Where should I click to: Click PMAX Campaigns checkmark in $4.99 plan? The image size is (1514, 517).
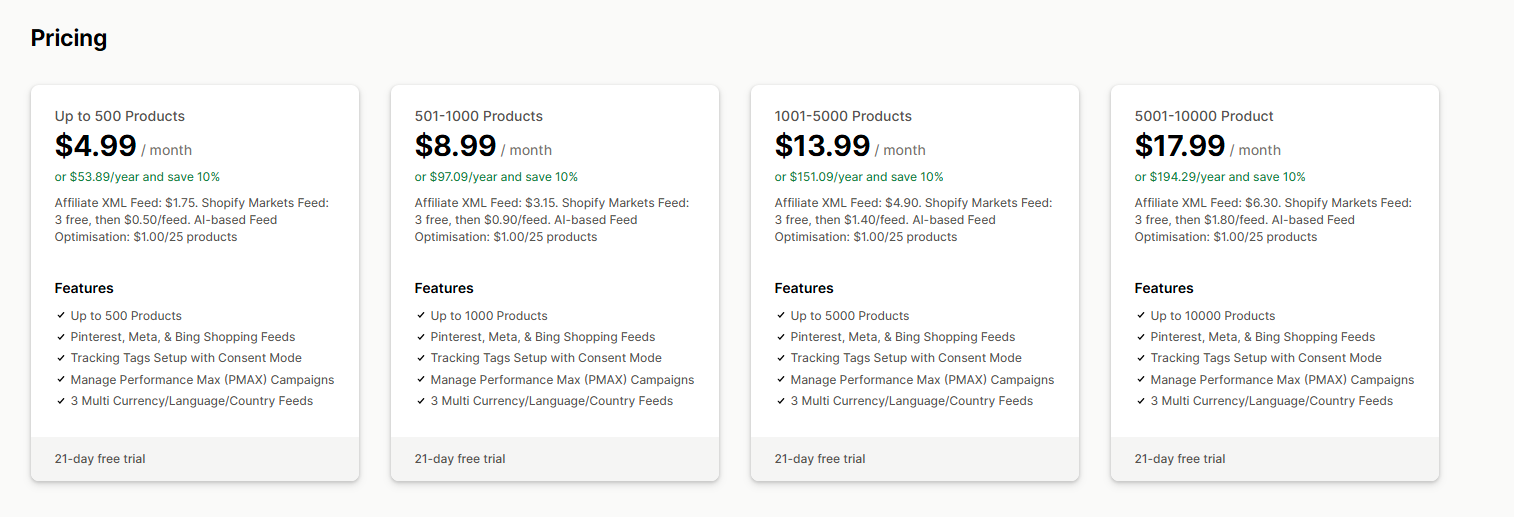(61, 380)
